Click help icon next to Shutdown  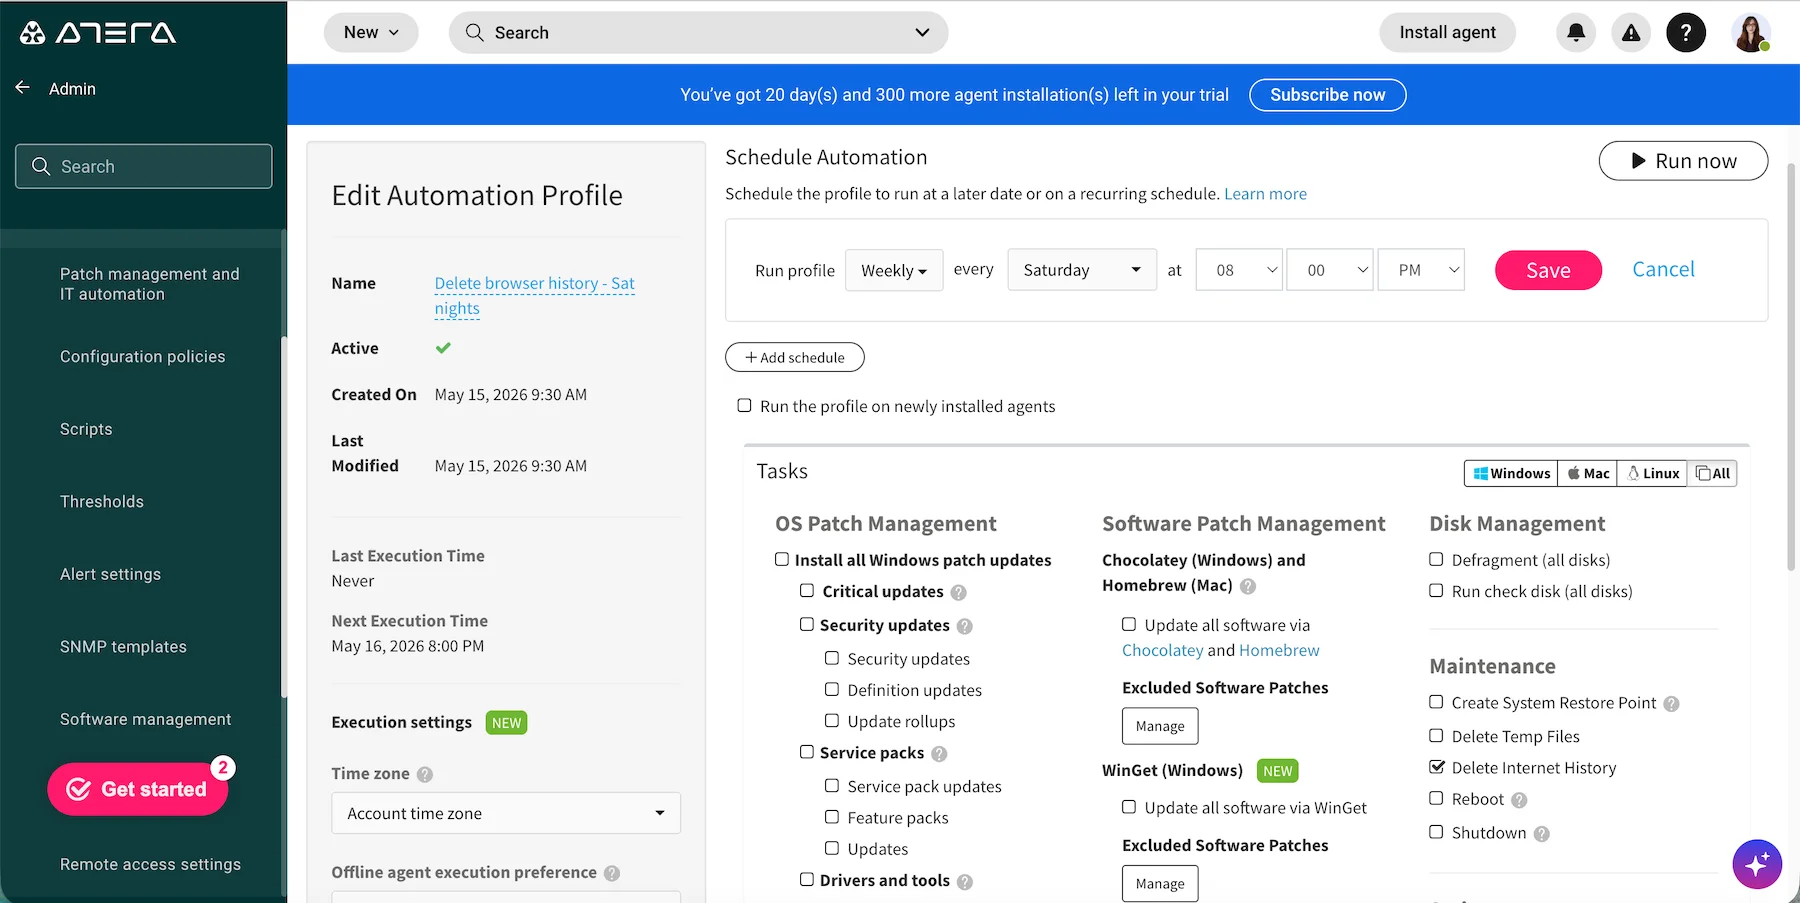pyautogui.click(x=1541, y=834)
